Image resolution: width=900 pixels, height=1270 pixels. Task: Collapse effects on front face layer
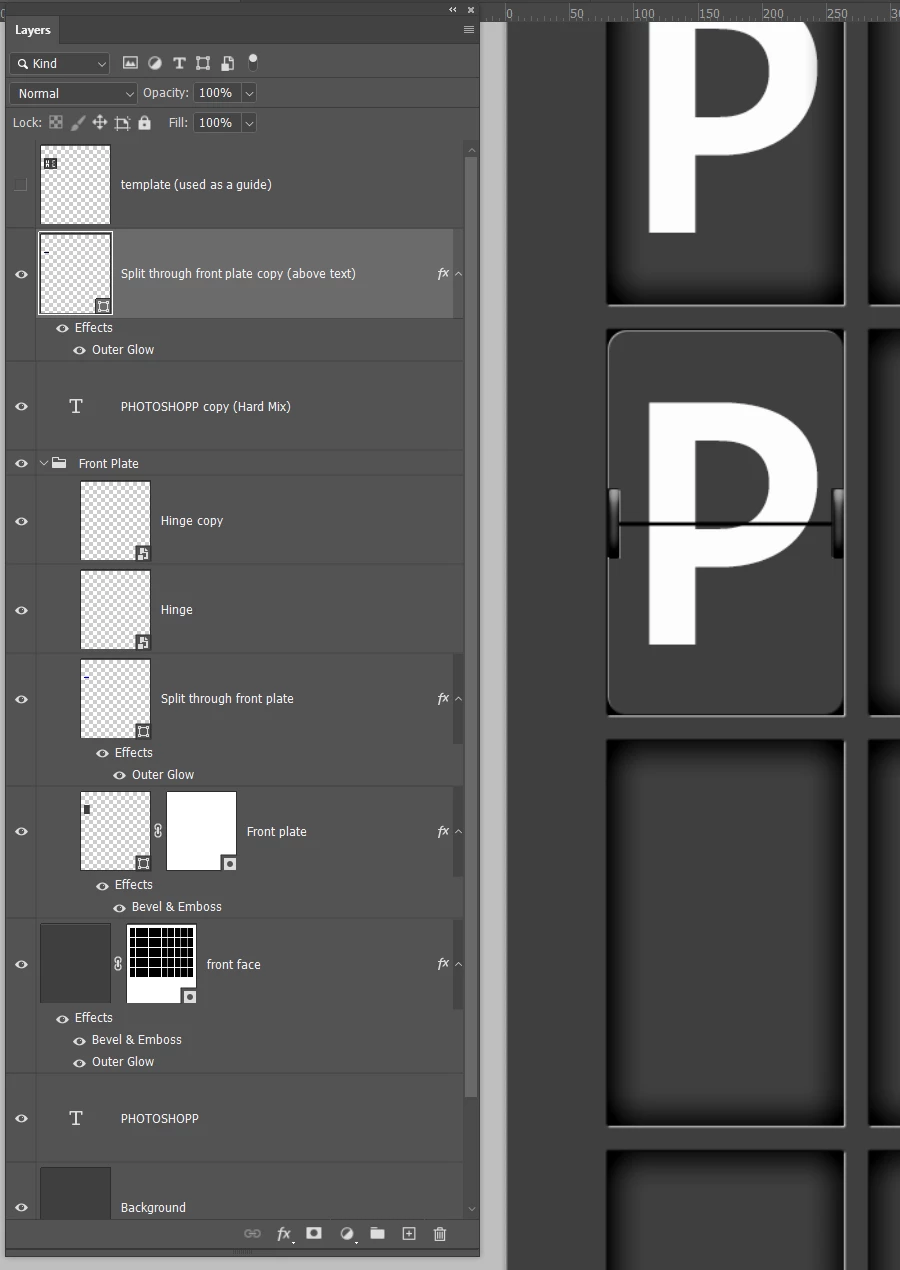458,964
